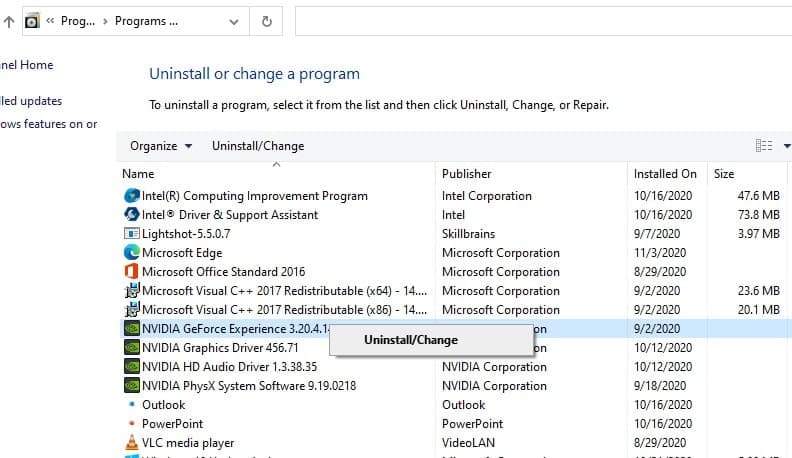
Task: Click the 23.6 MB size value
Action: click(x=759, y=291)
